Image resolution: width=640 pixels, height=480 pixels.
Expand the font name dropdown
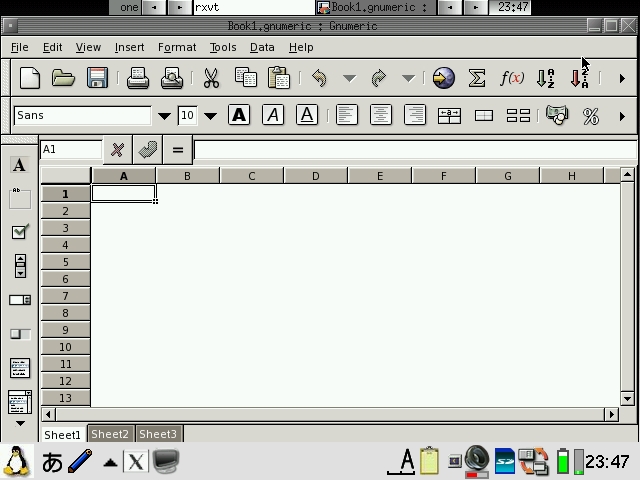[164, 116]
